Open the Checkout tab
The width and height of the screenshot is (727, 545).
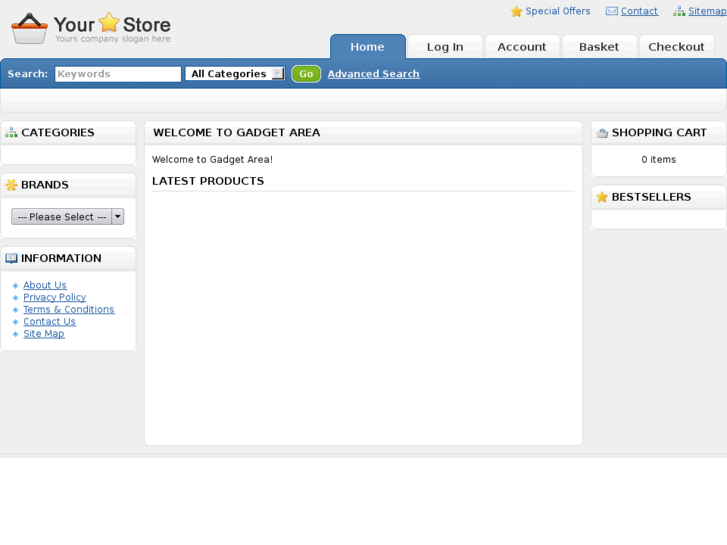(676, 47)
